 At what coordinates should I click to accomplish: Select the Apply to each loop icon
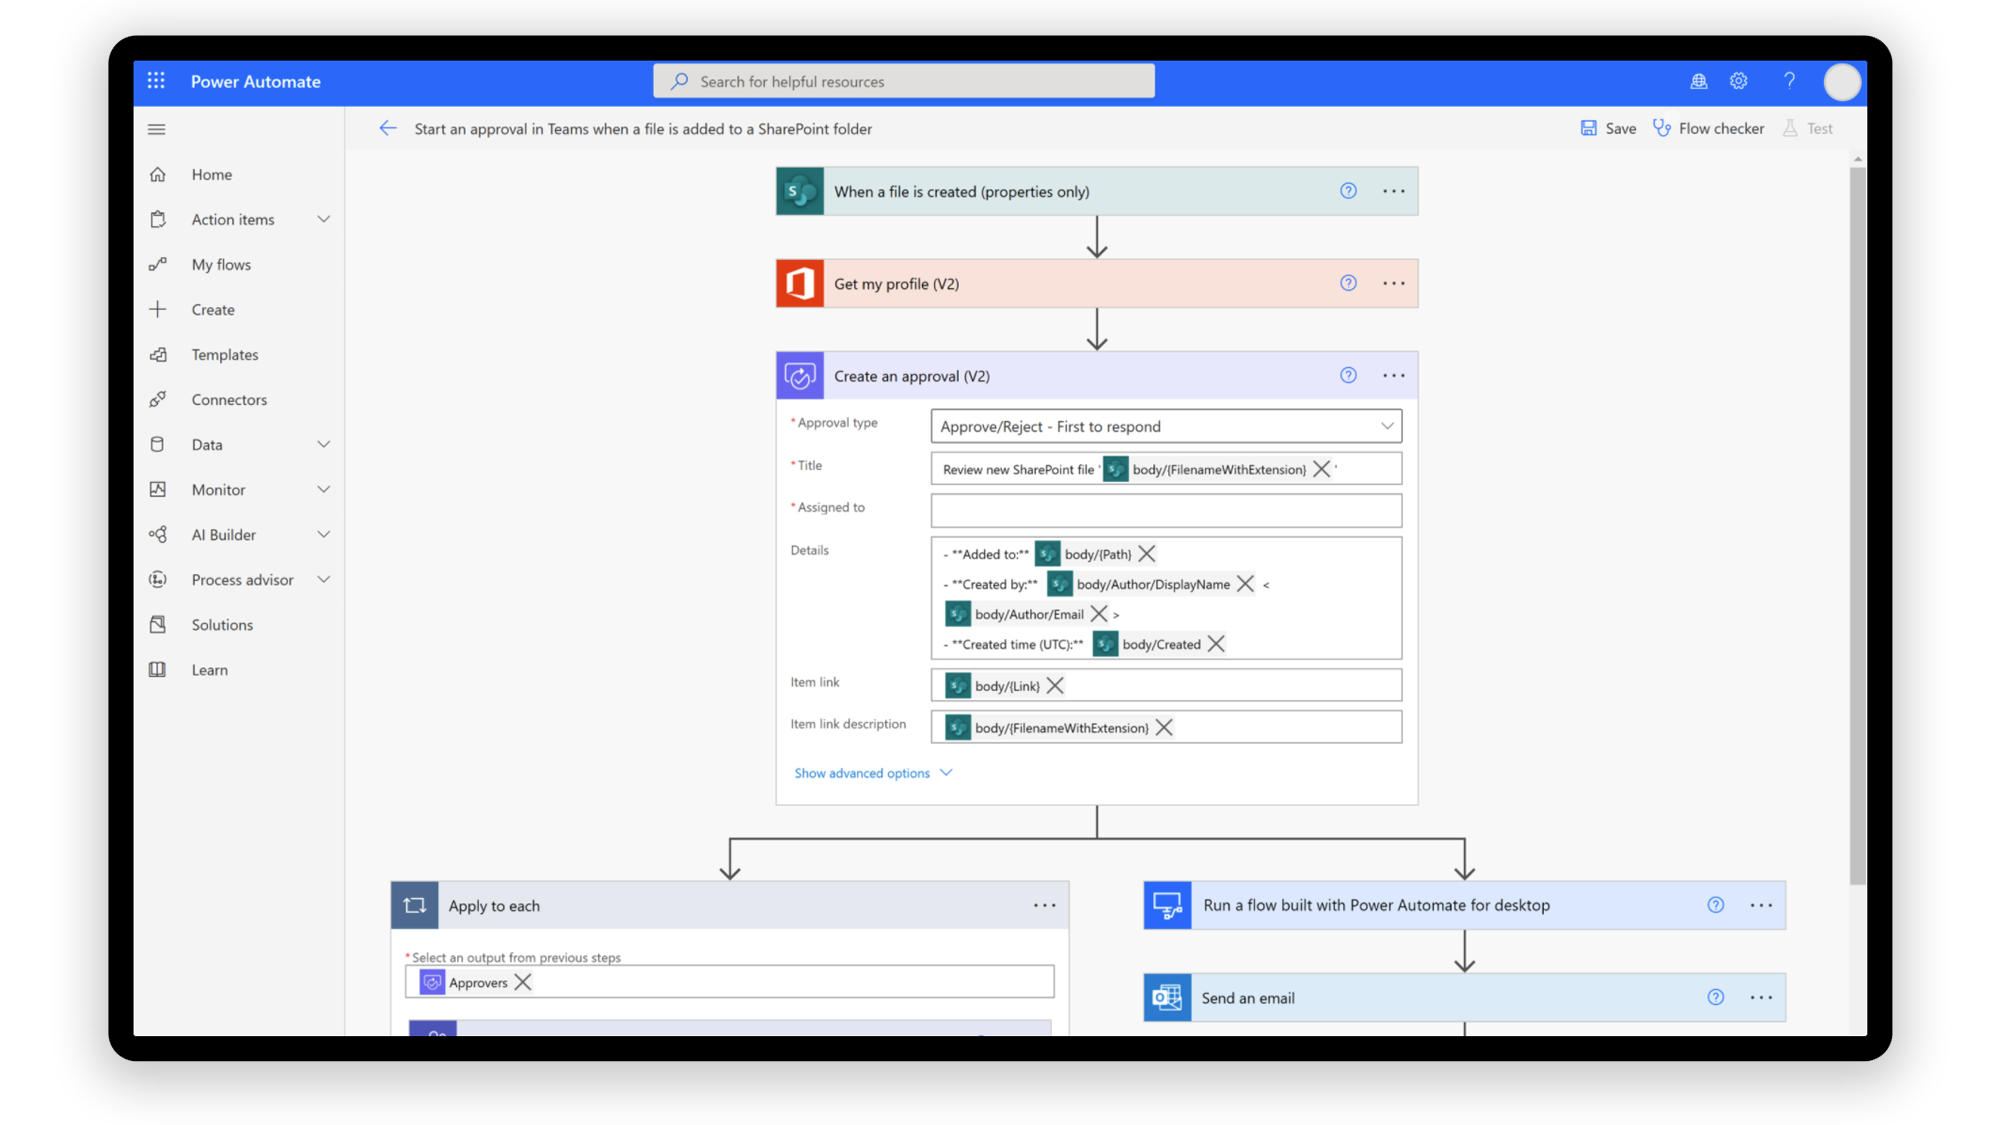415,905
